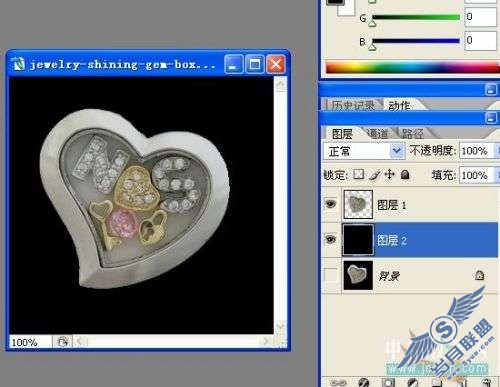Click the color spectrum ramp bar

pos(413,68)
